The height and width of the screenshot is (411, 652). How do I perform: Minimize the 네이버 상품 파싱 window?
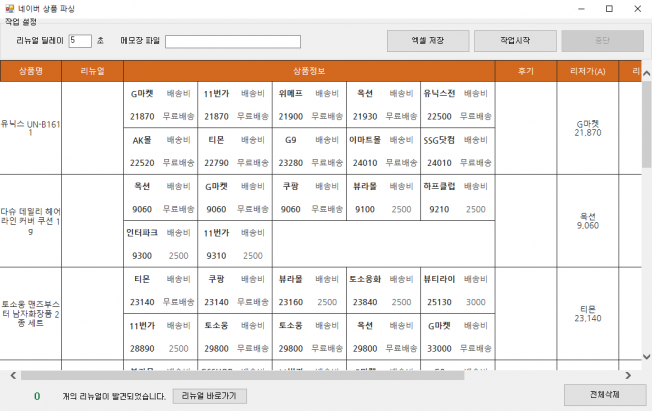(581, 9)
